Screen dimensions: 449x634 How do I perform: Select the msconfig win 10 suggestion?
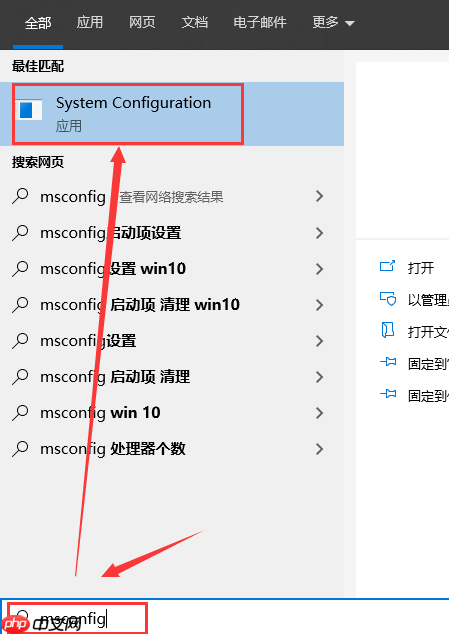[172, 413]
